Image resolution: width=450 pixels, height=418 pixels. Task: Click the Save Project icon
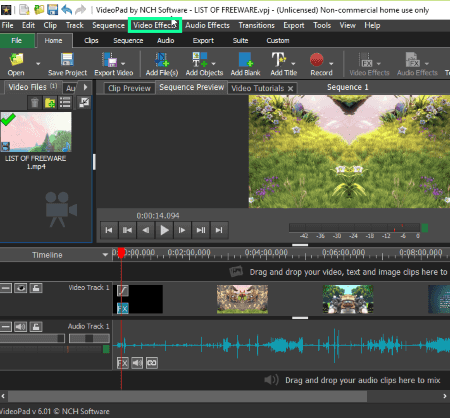pos(67,60)
